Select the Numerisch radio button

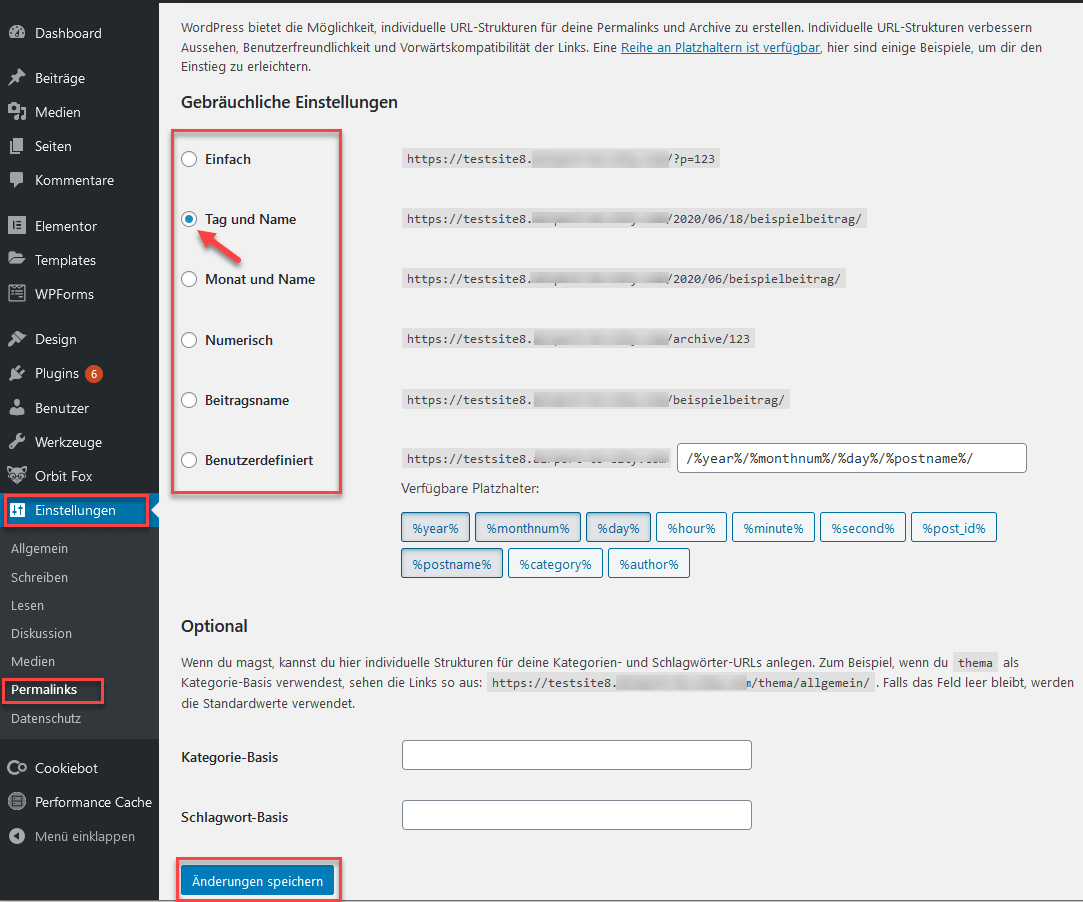[189, 340]
